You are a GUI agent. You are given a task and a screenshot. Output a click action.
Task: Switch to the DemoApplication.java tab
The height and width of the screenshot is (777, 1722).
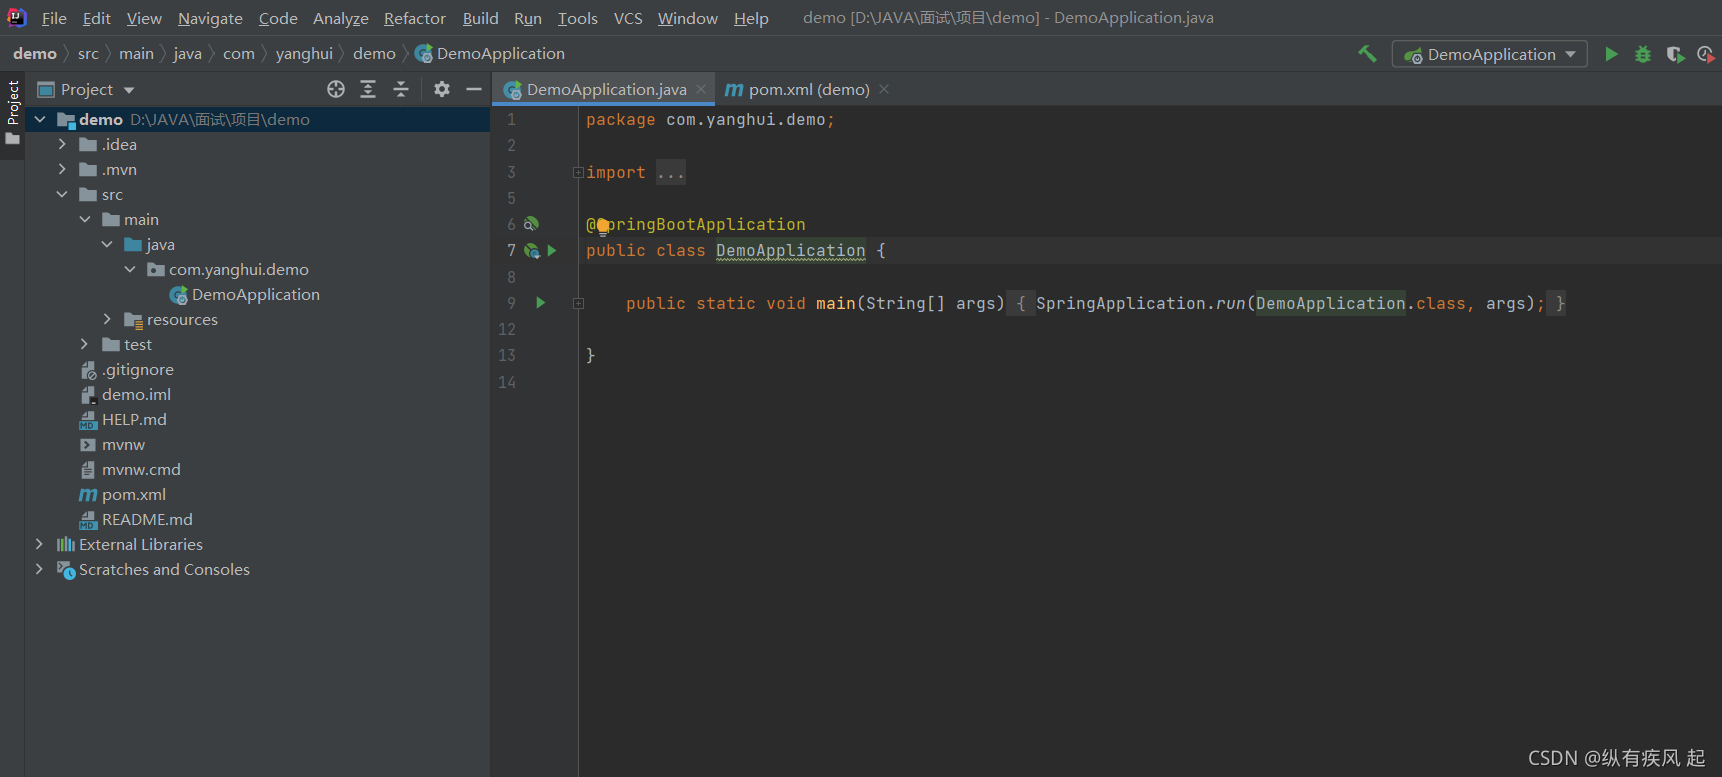click(x=606, y=89)
